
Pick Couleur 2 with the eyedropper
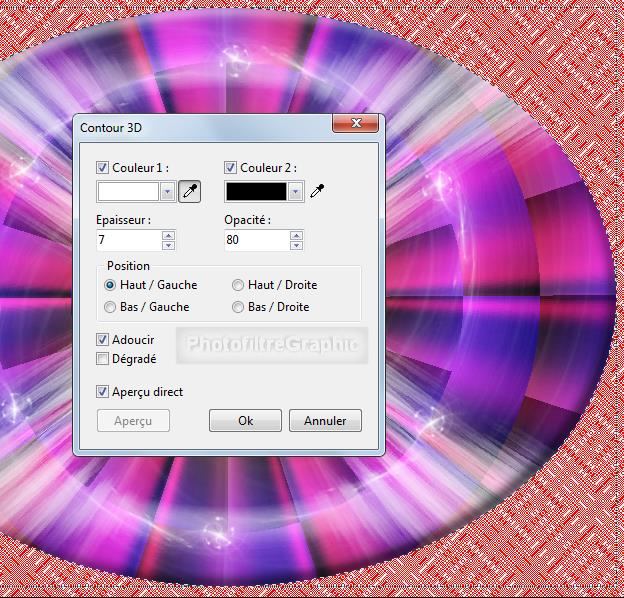coord(317,191)
